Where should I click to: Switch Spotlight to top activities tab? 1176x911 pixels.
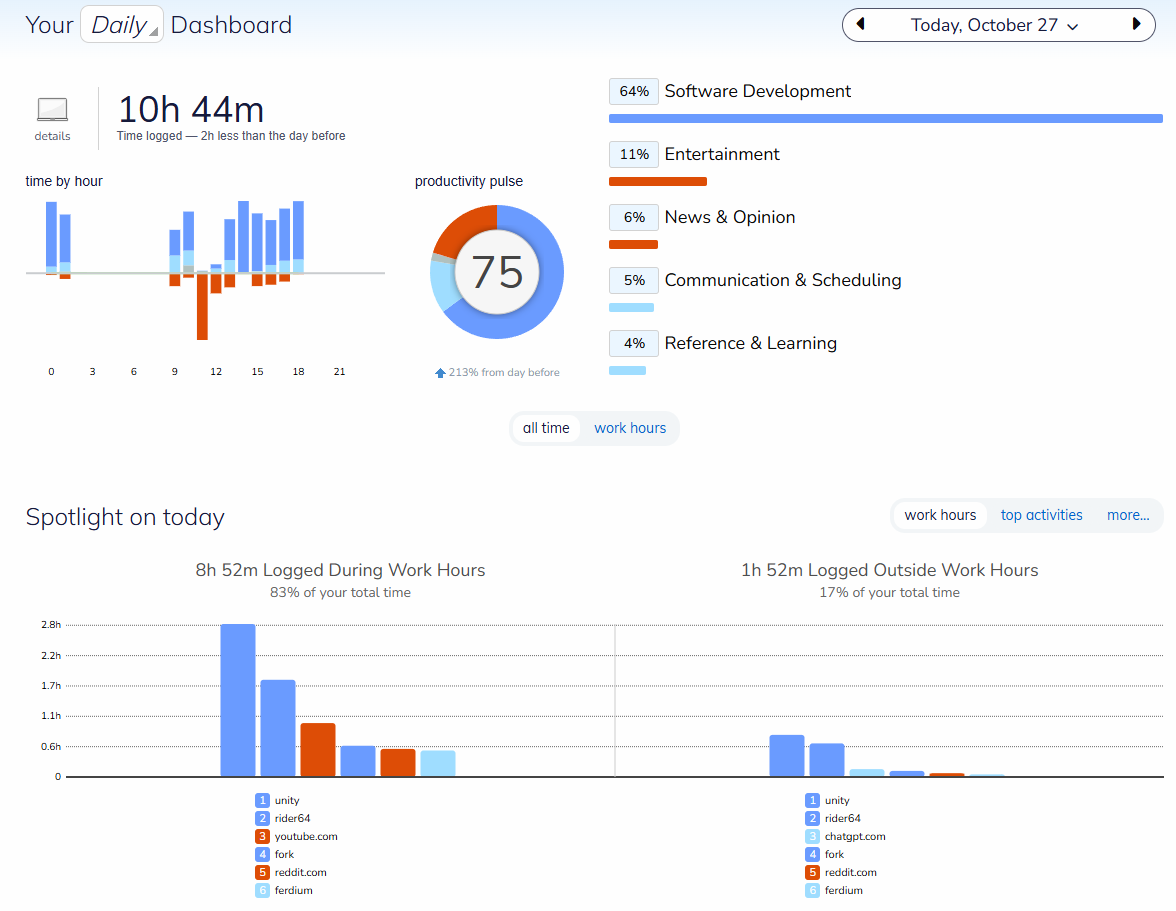tap(1041, 515)
